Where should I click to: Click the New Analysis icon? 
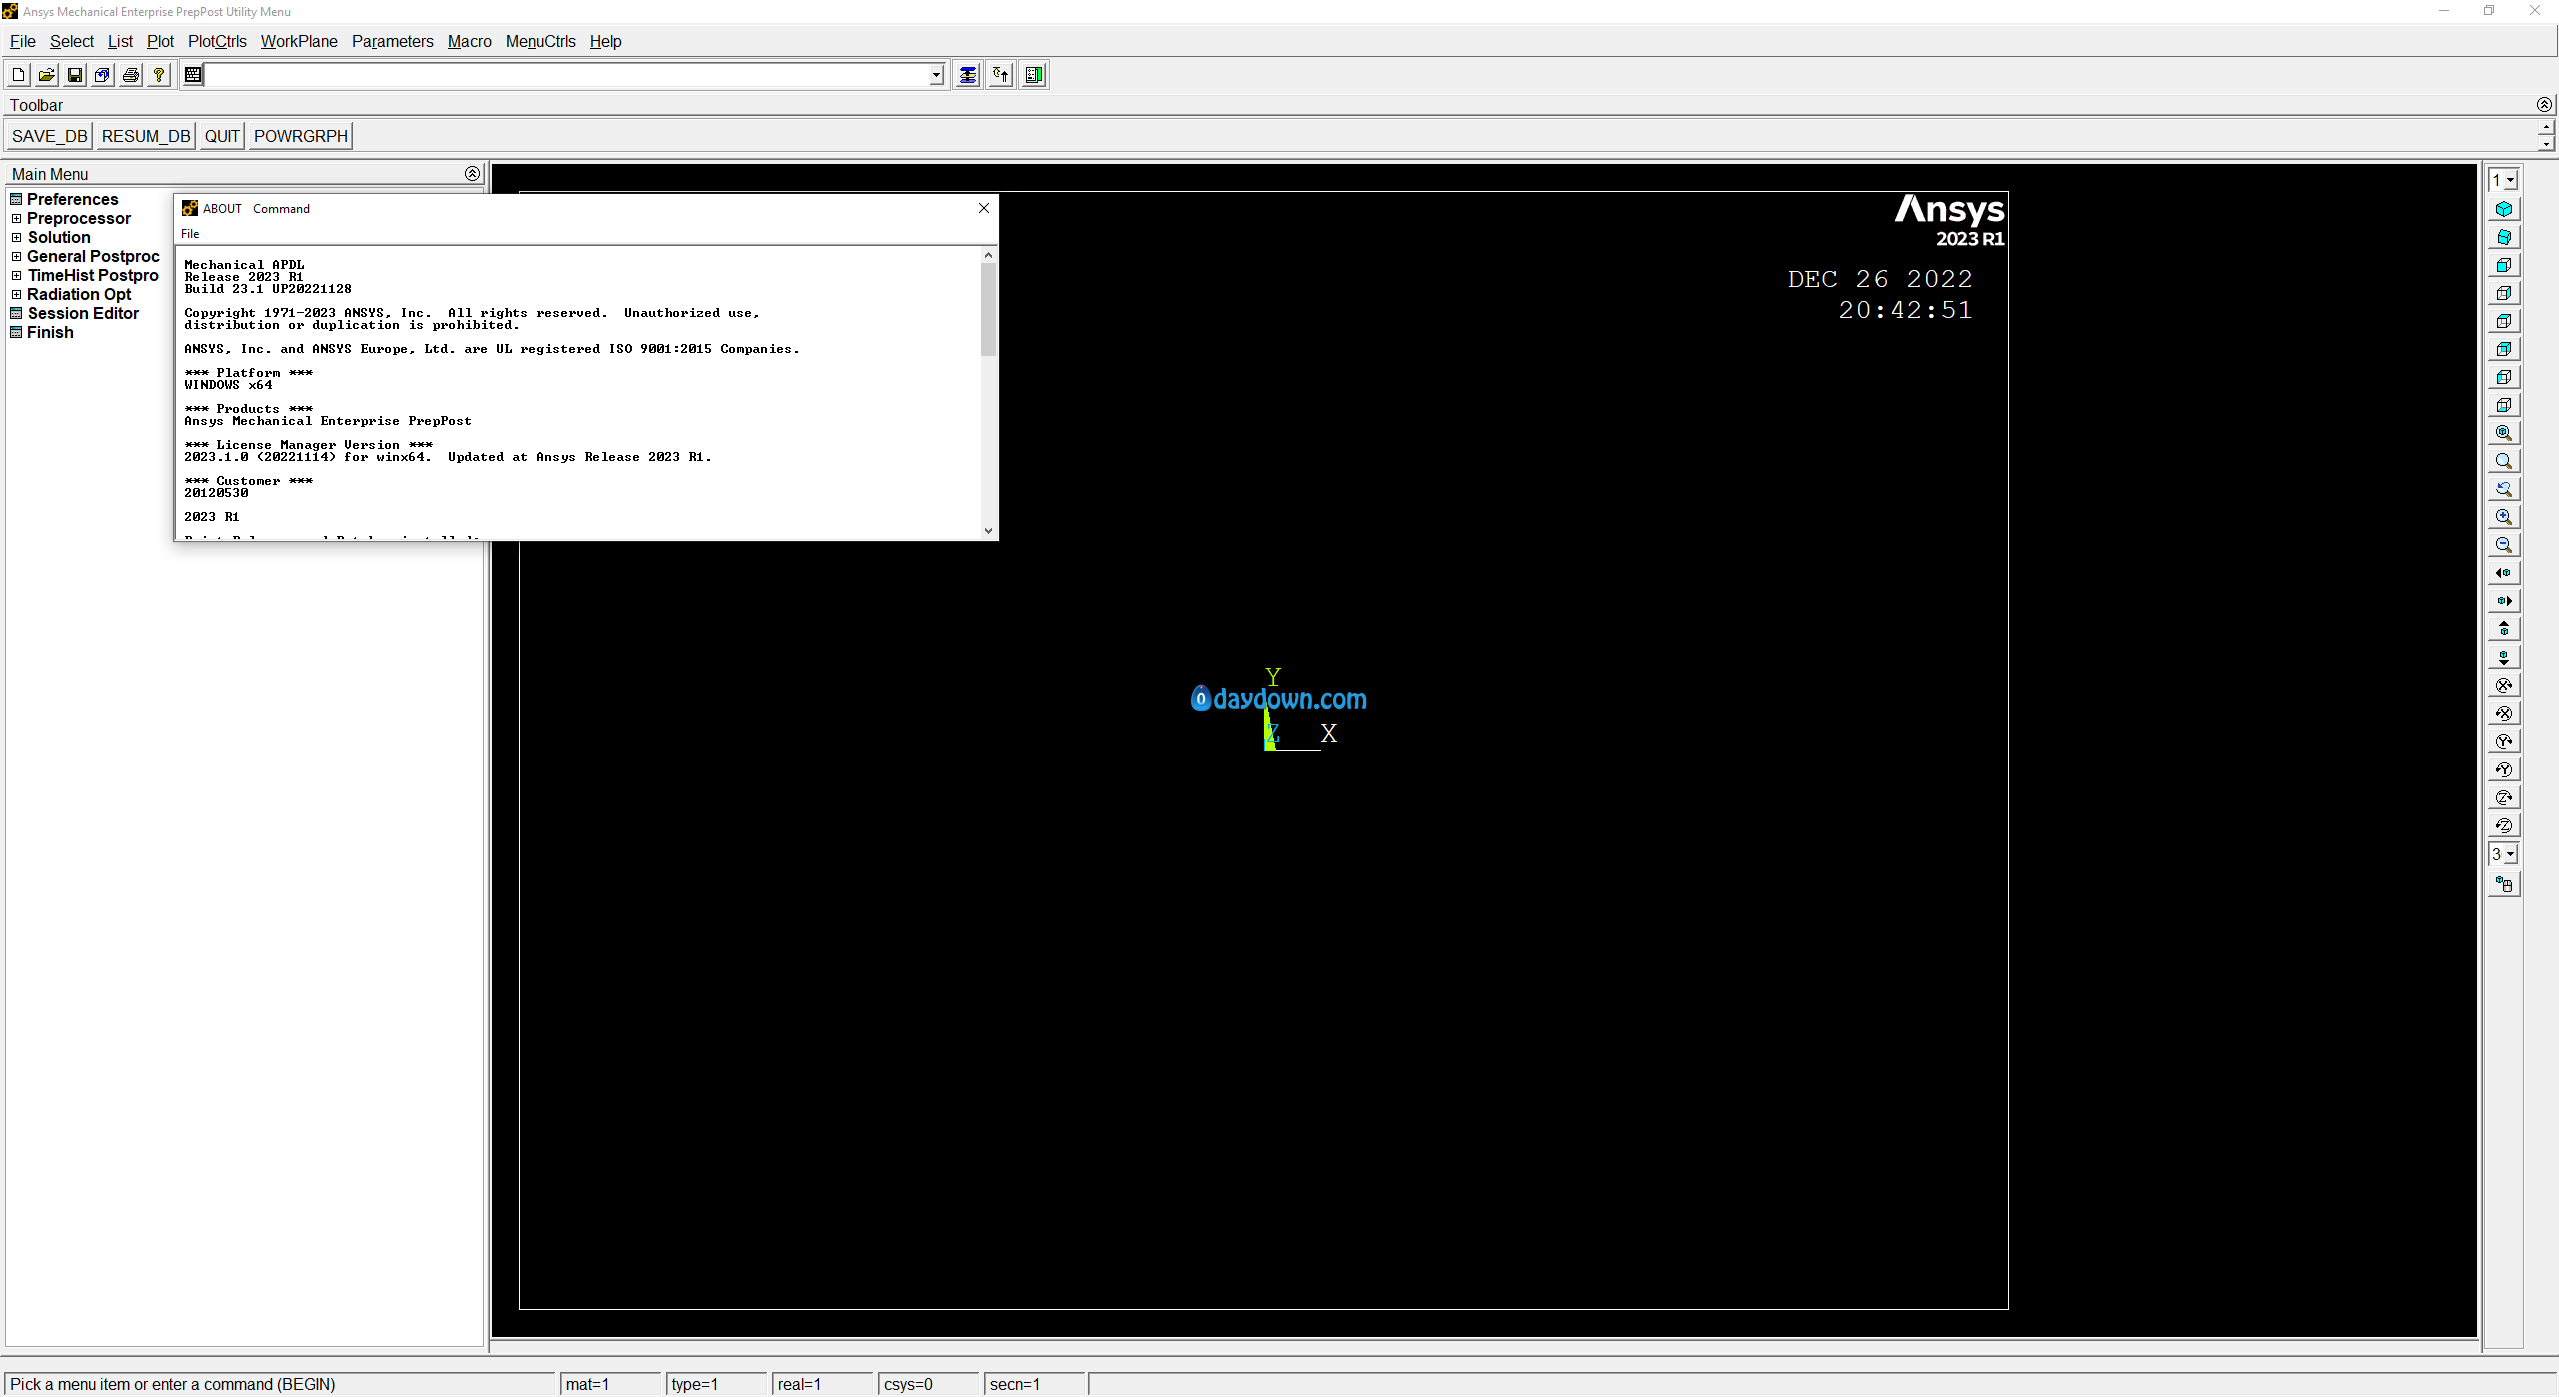coord(18,75)
